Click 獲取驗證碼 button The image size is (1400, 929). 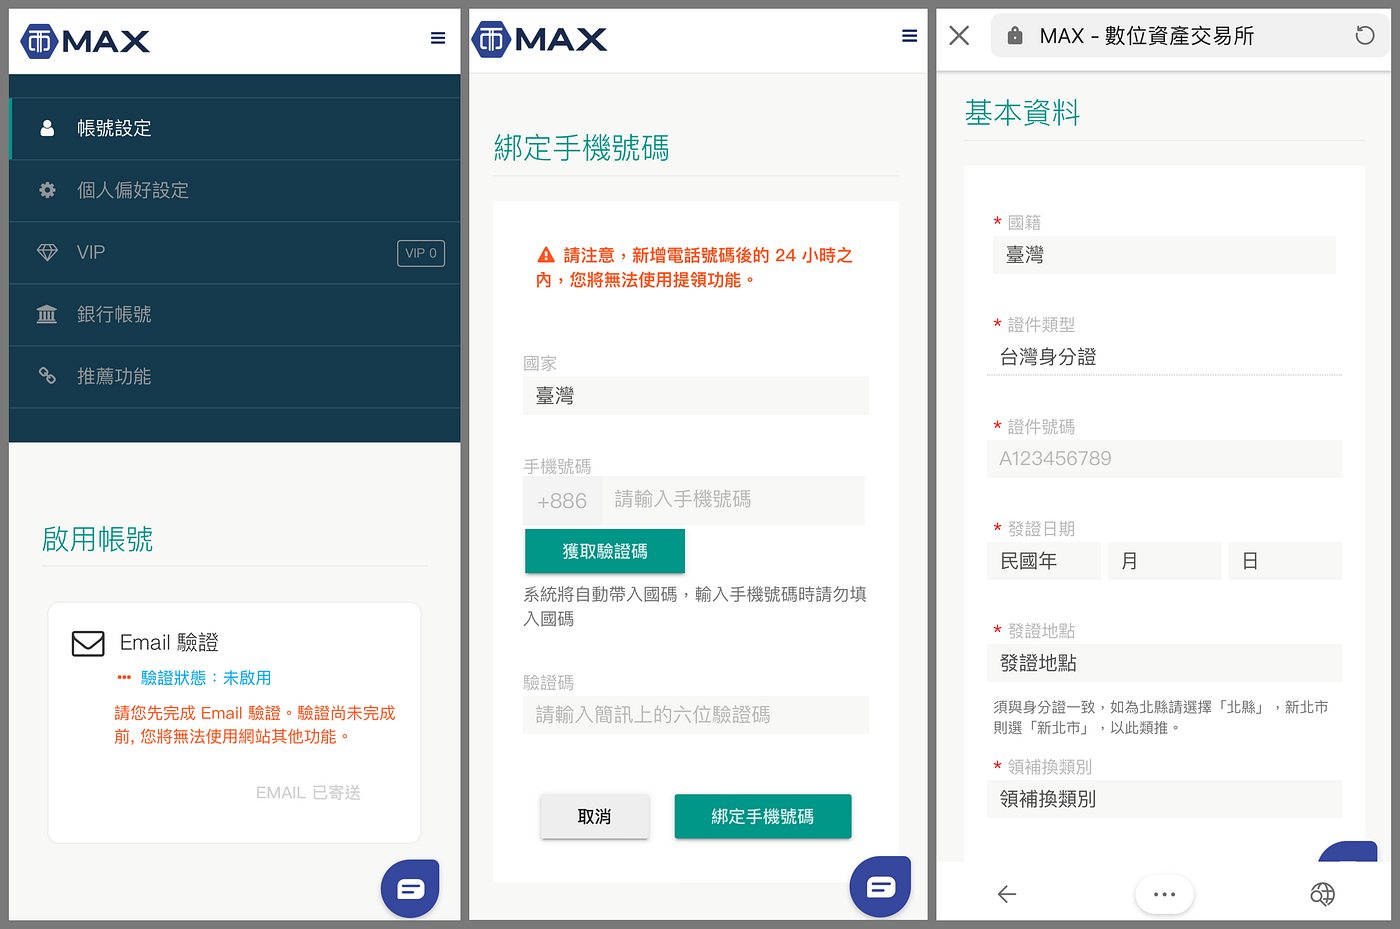point(605,551)
